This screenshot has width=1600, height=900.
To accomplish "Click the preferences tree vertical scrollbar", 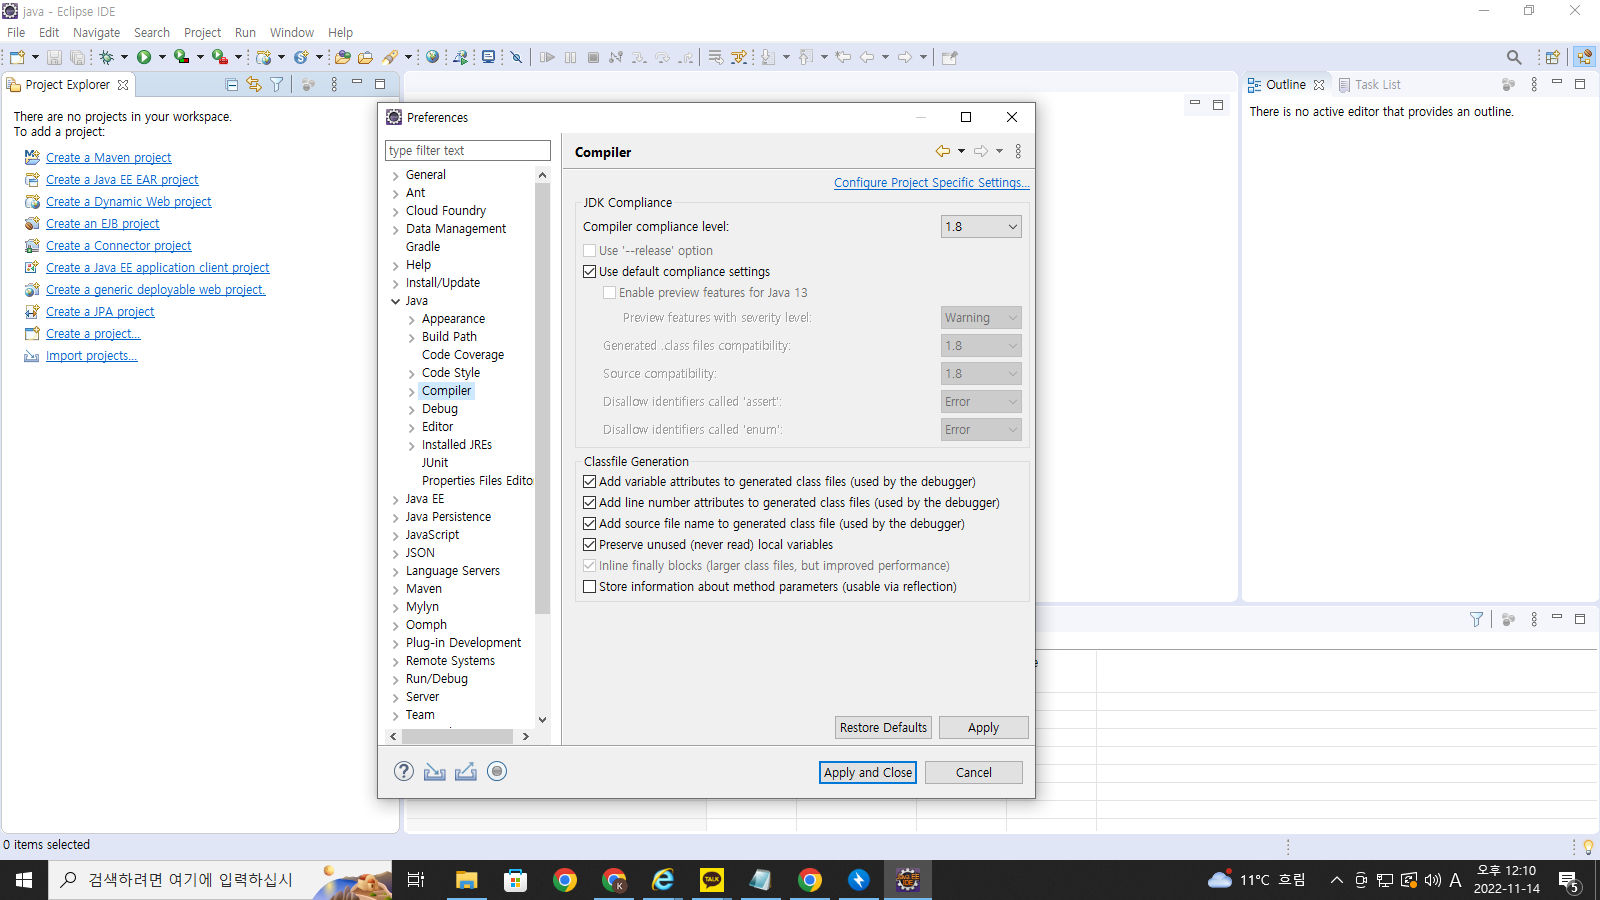I will [x=542, y=400].
